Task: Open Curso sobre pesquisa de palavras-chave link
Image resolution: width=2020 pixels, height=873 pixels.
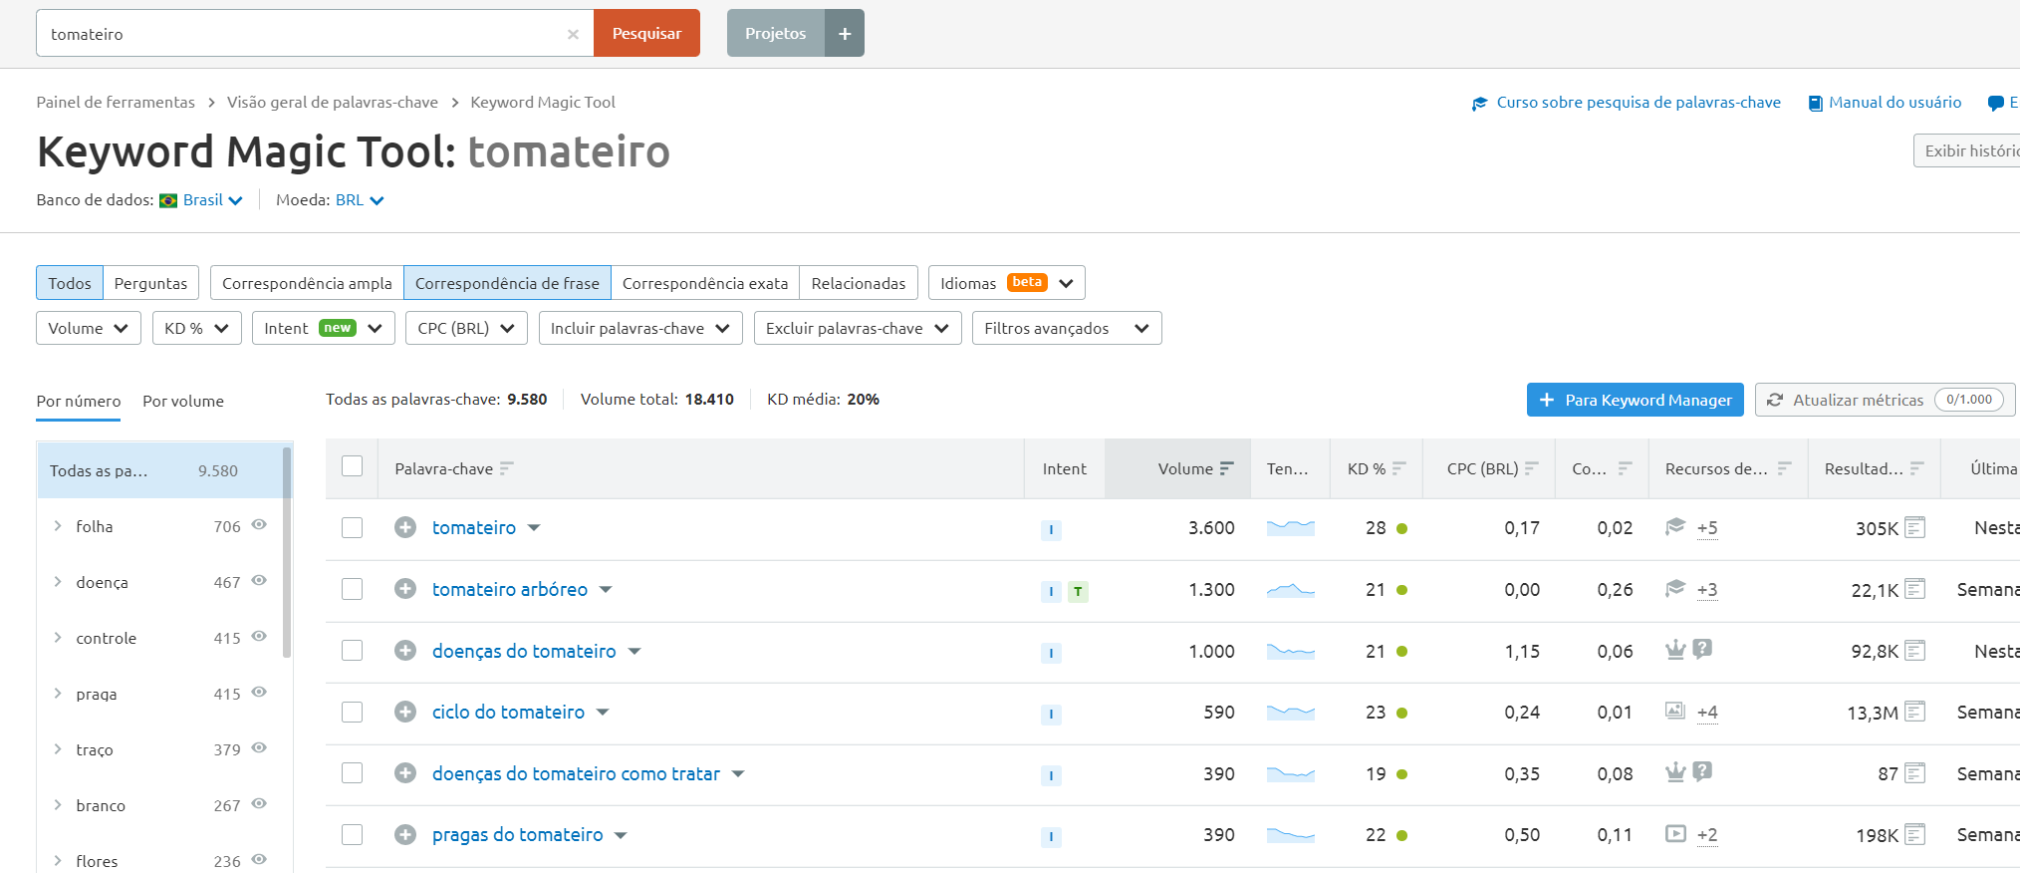Action: pyautogui.click(x=1637, y=102)
